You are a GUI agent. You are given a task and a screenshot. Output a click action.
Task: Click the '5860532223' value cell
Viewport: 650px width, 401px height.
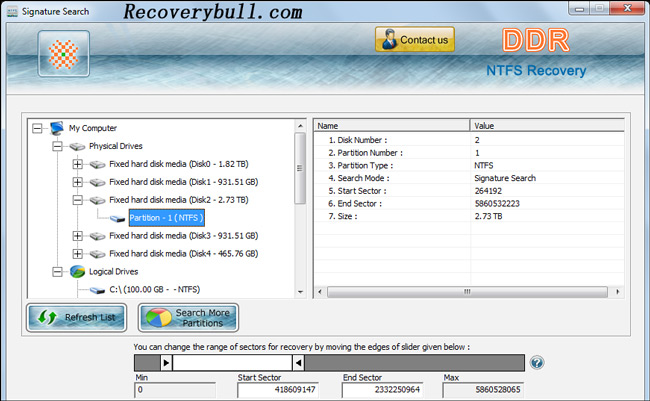click(497, 204)
